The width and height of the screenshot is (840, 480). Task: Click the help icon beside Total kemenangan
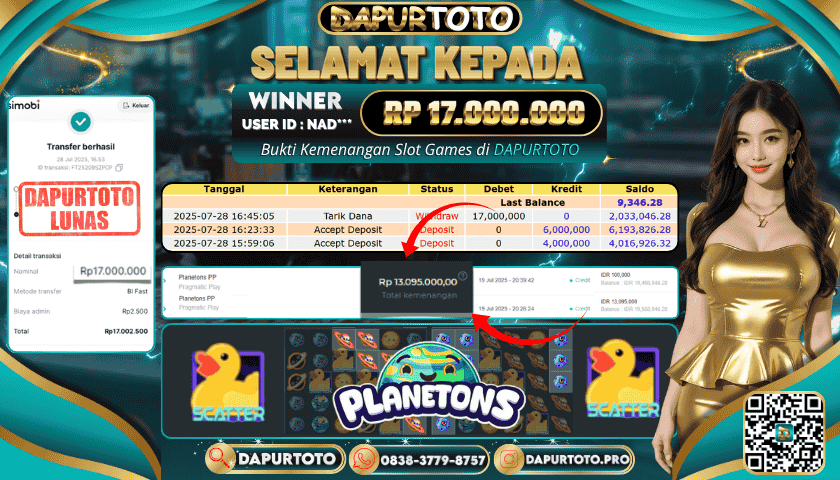click(x=463, y=276)
